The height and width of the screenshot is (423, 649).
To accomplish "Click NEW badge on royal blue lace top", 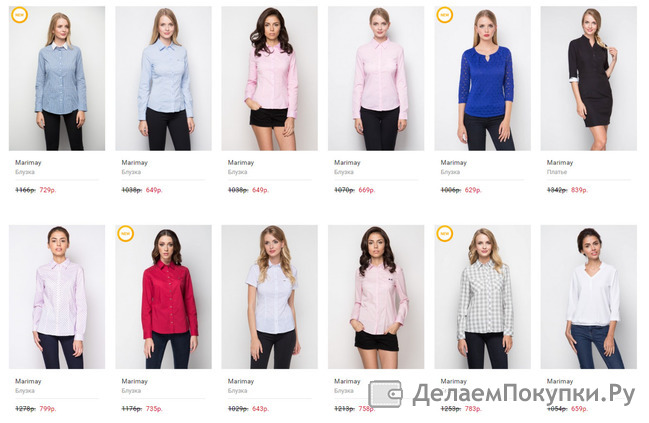I will pos(445,15).
